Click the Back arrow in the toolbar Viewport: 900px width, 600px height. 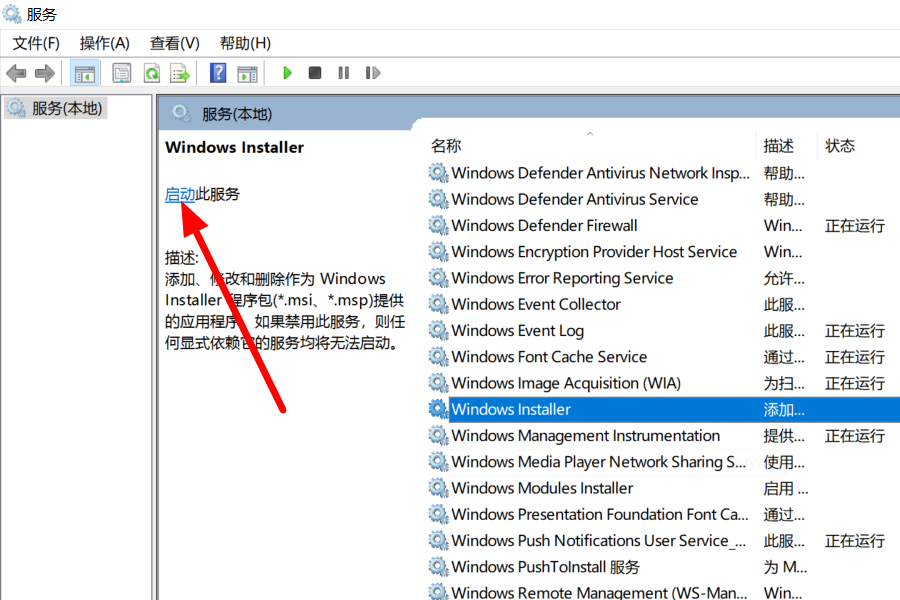tap(16, 73)
